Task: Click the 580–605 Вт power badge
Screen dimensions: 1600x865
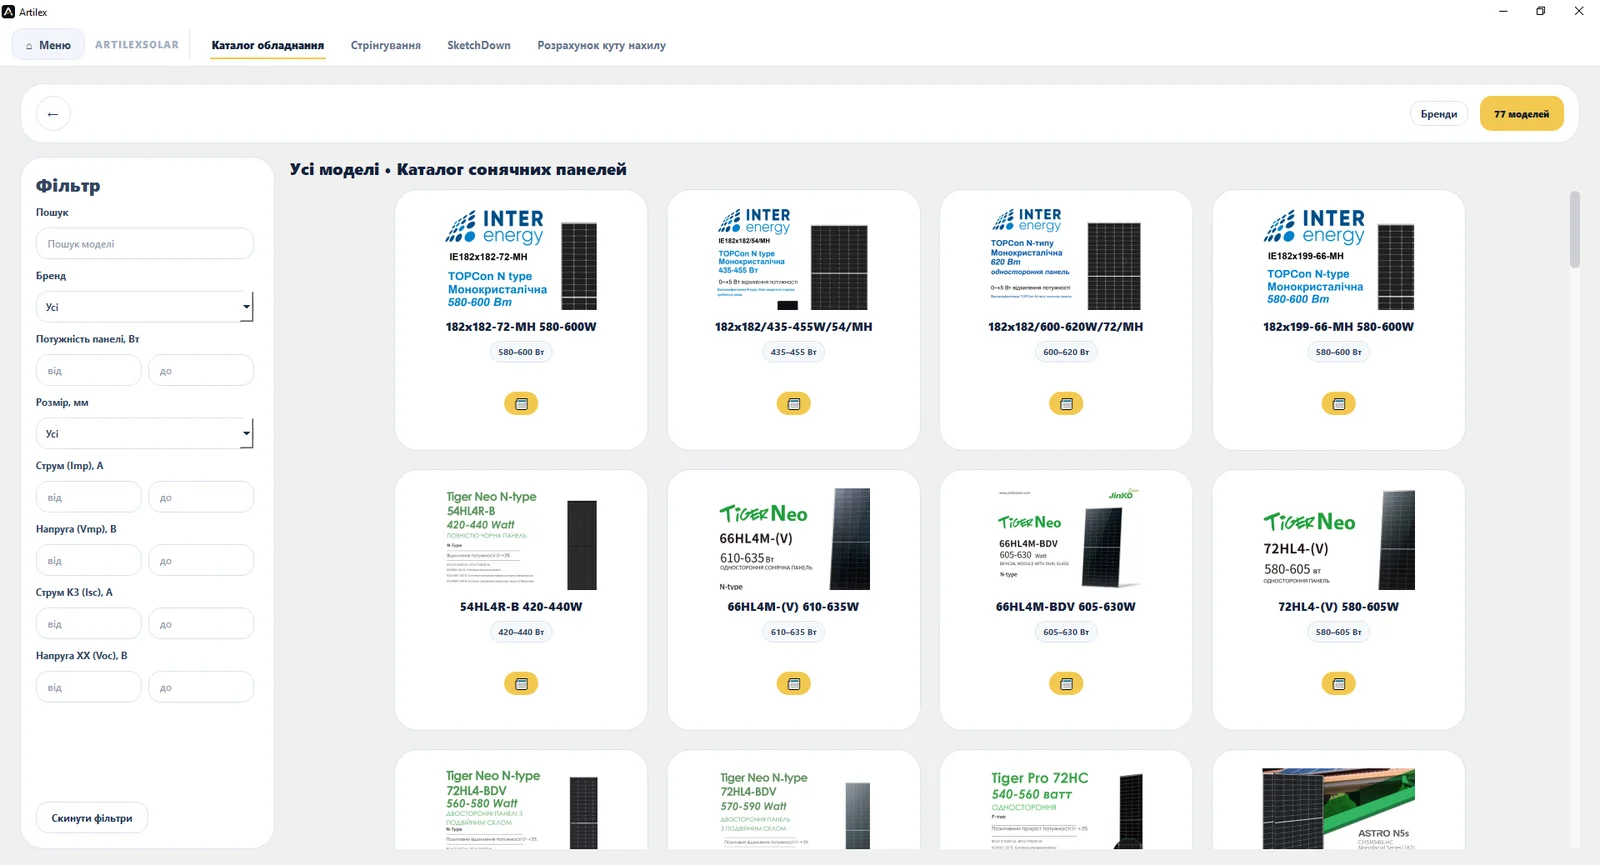Action: [1339, 632]
